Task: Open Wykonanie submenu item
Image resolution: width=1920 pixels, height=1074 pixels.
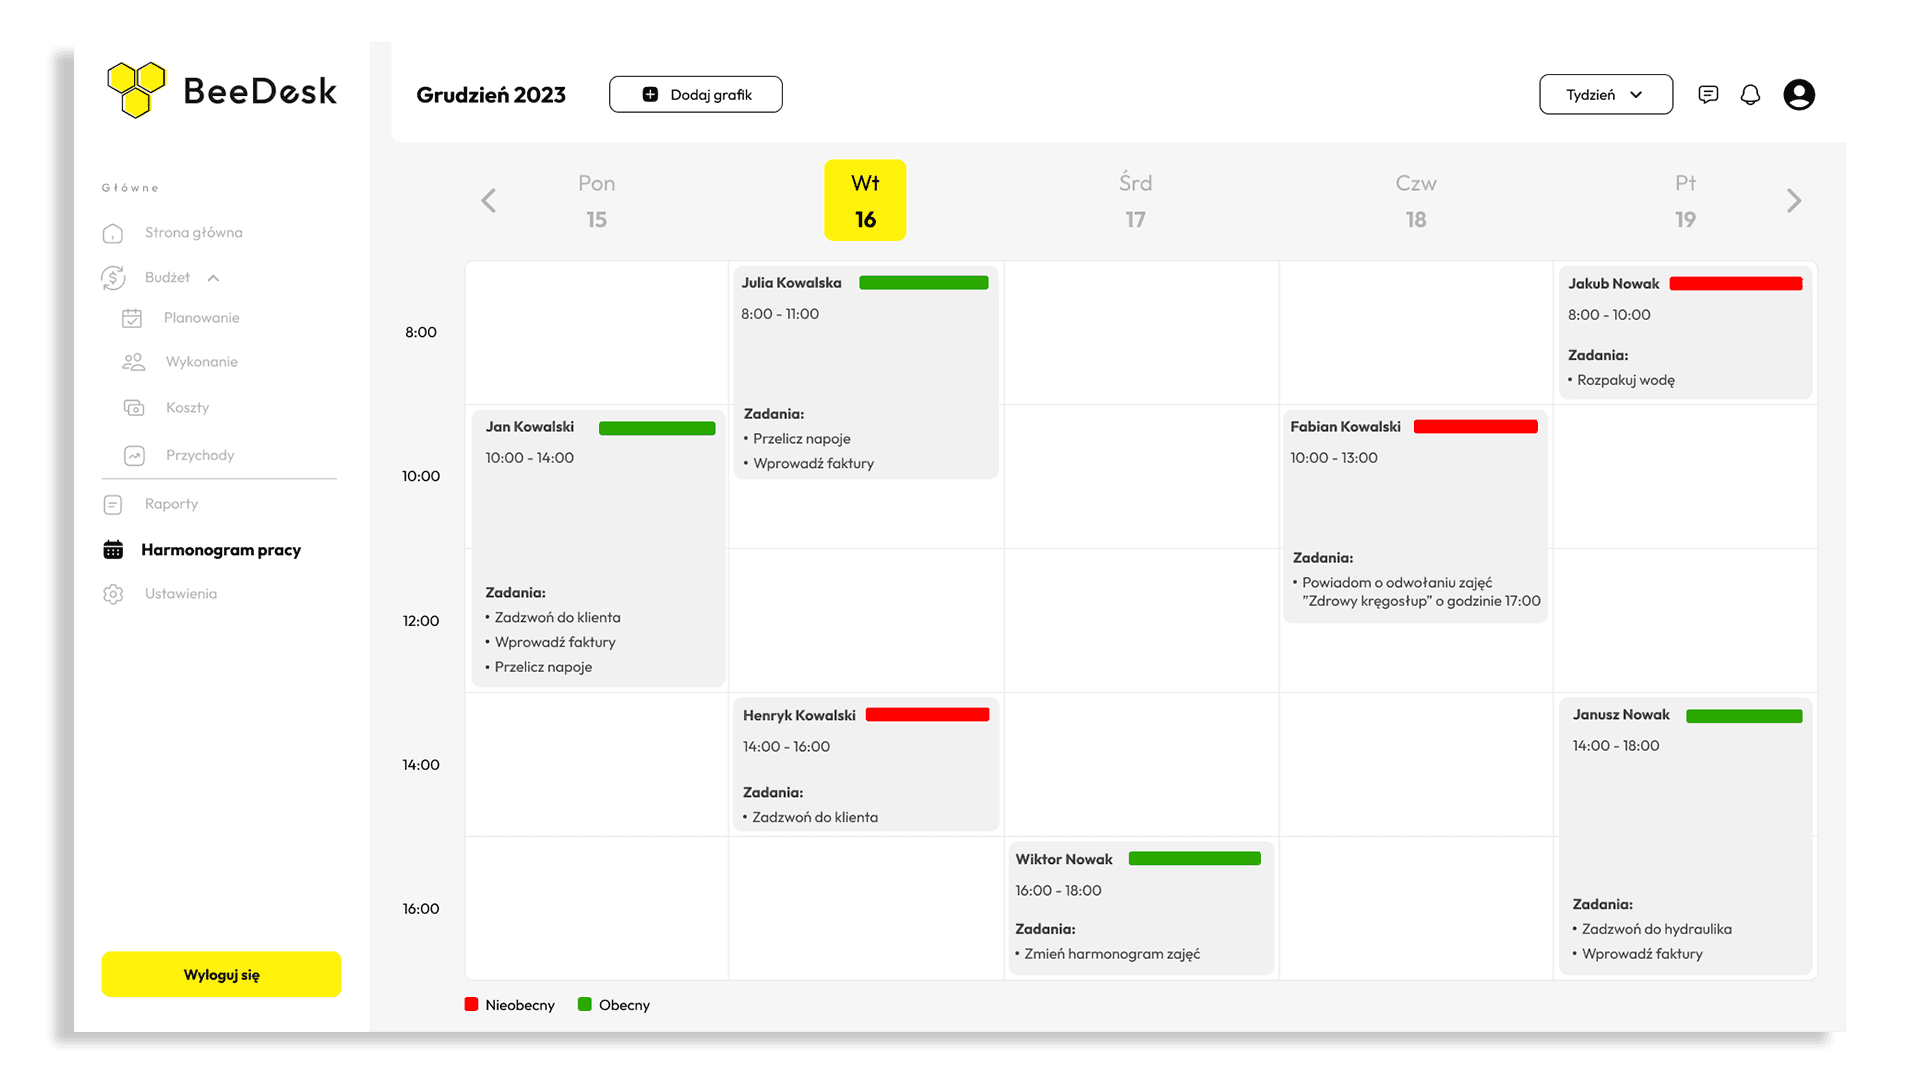Action: tap(202, 361)
